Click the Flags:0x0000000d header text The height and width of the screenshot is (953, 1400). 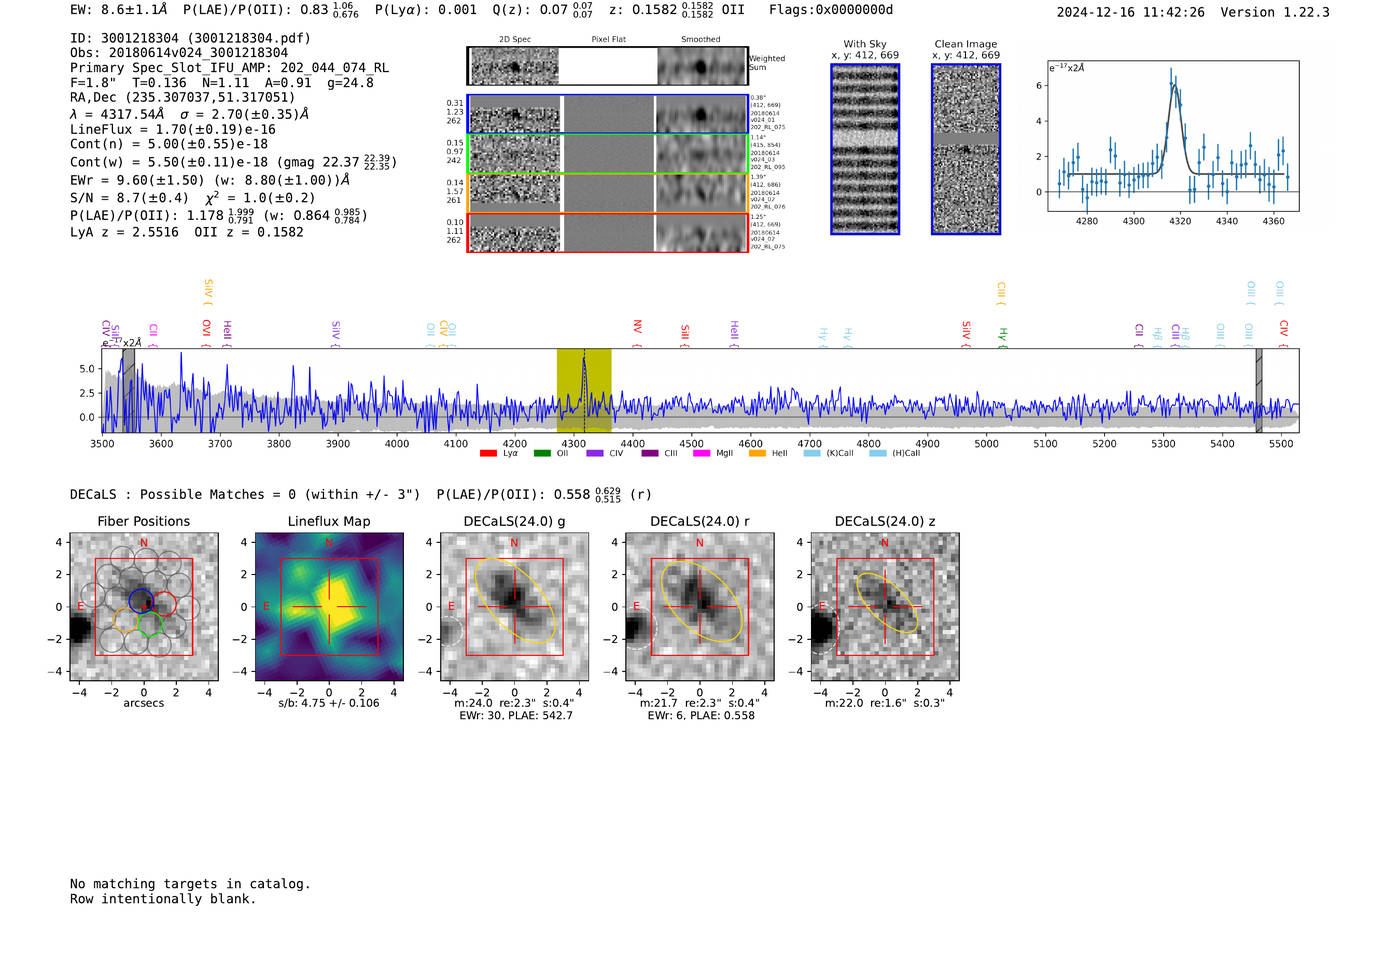coord(831,10)
